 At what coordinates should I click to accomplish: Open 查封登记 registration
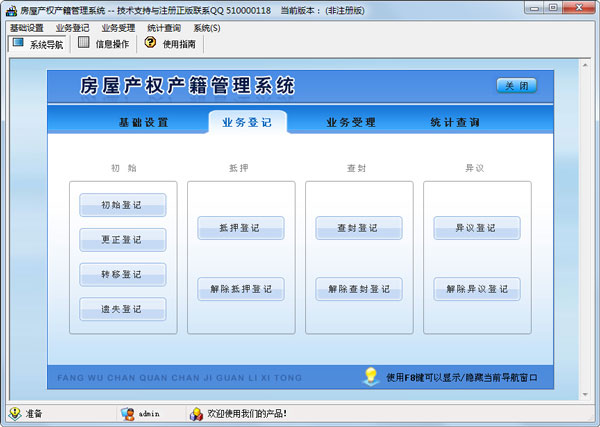tap(359, 228)
